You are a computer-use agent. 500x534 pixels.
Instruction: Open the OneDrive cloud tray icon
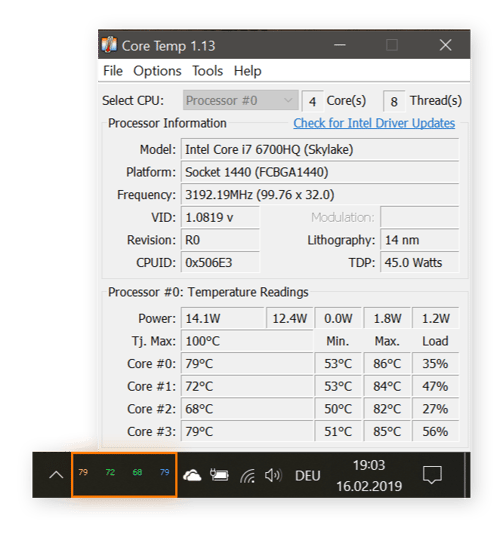click(x=192, y=475)
